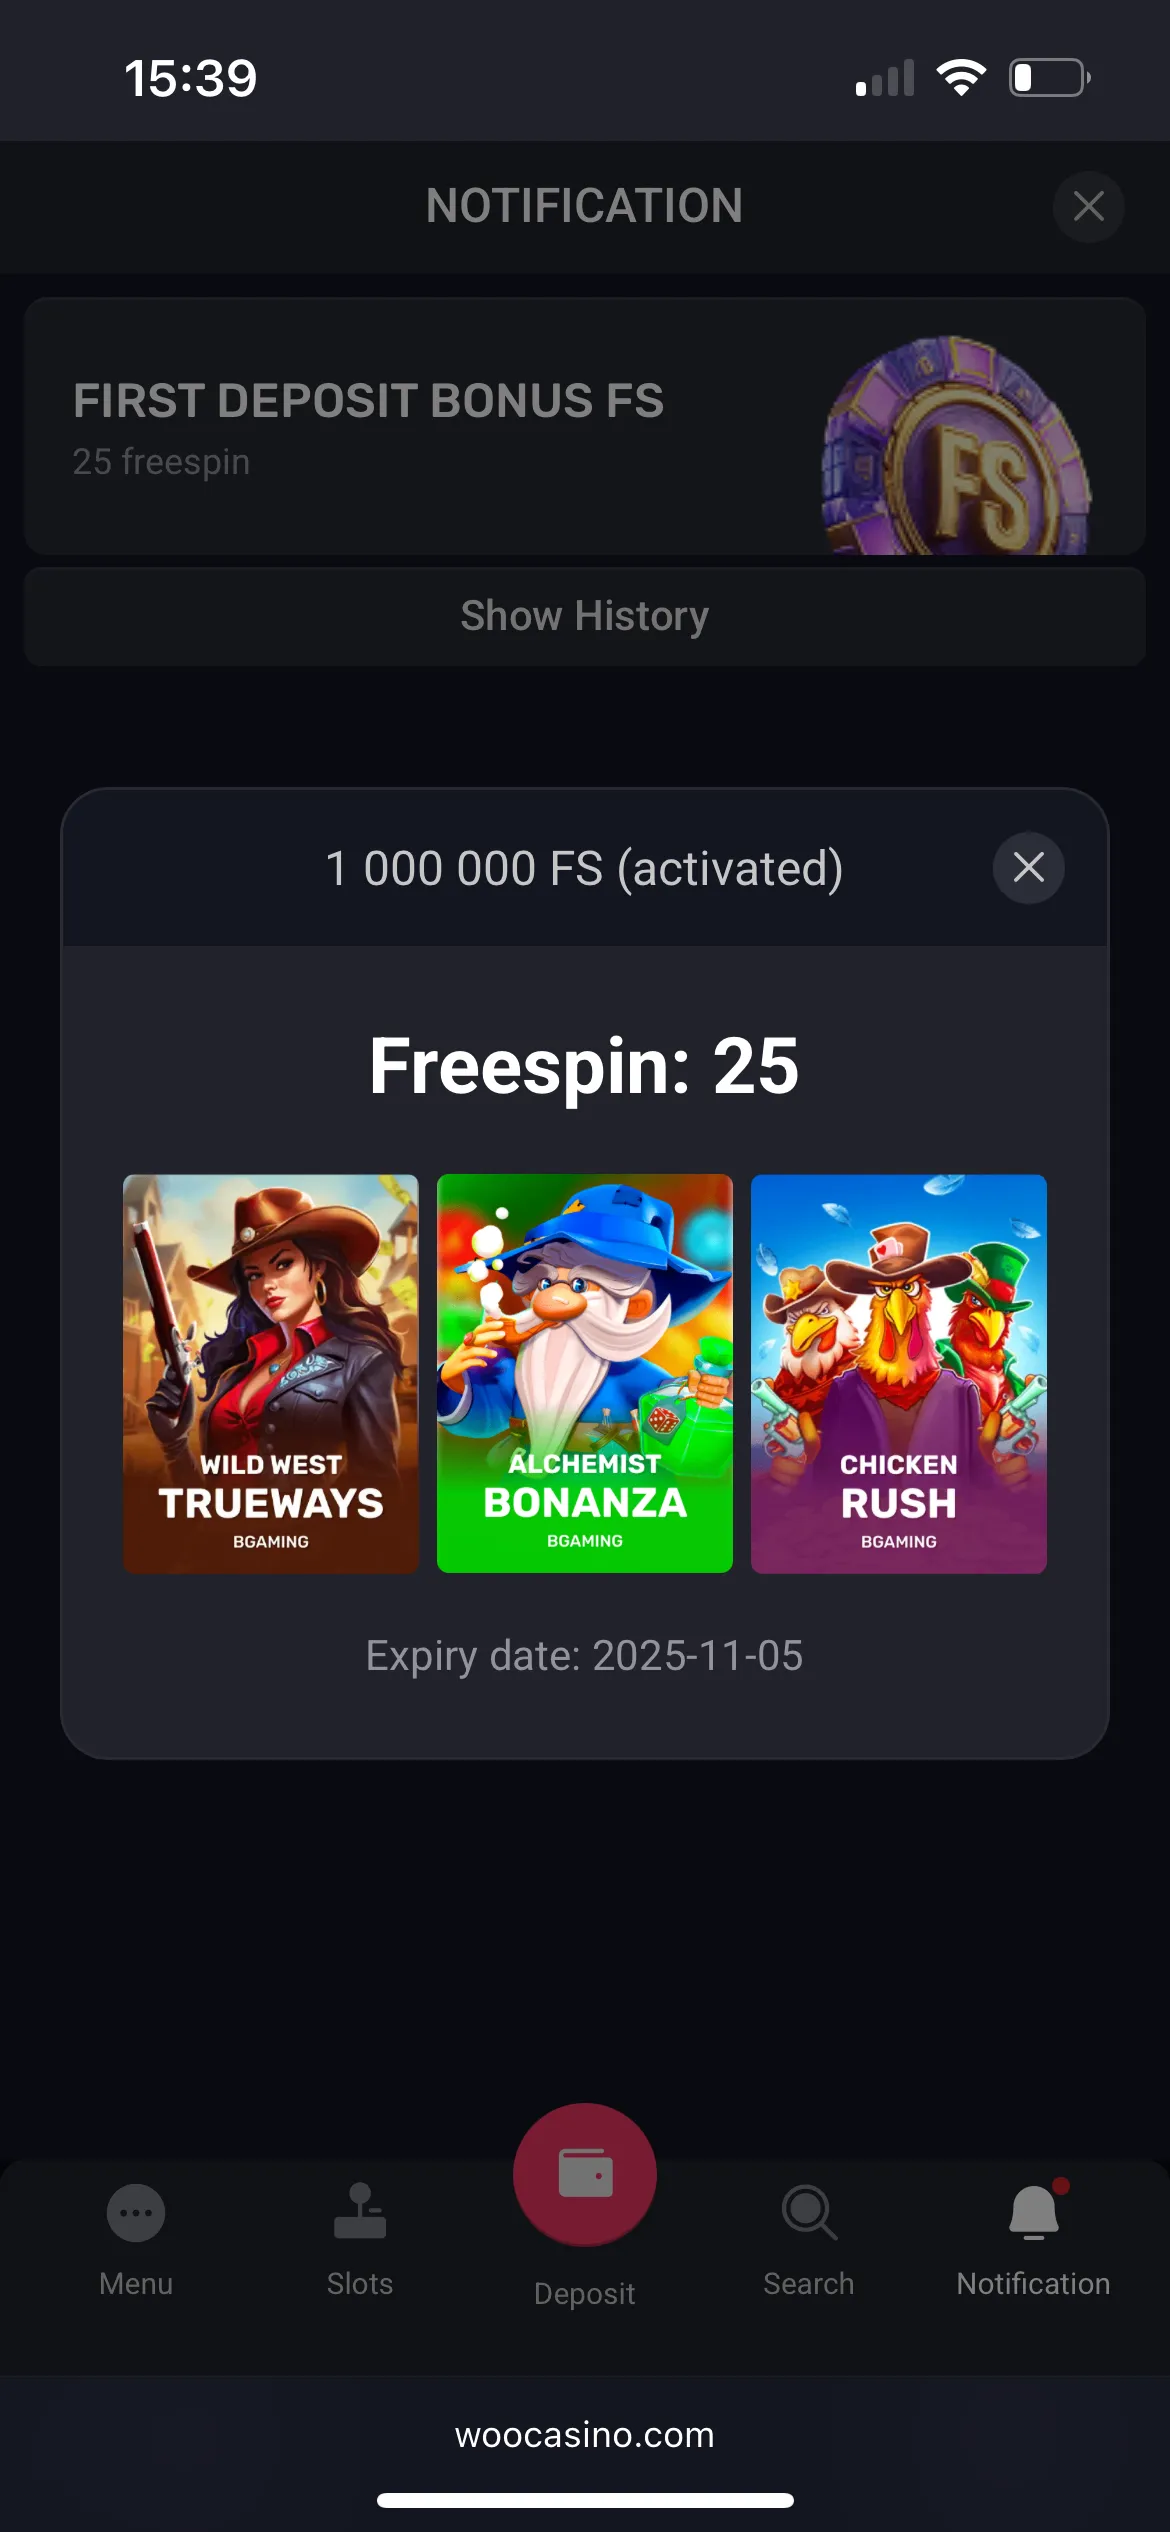Tap the 25 freespin subtitle
Screen dimensions: 1170x2532
pyautogui.click(x=161, y=462)
